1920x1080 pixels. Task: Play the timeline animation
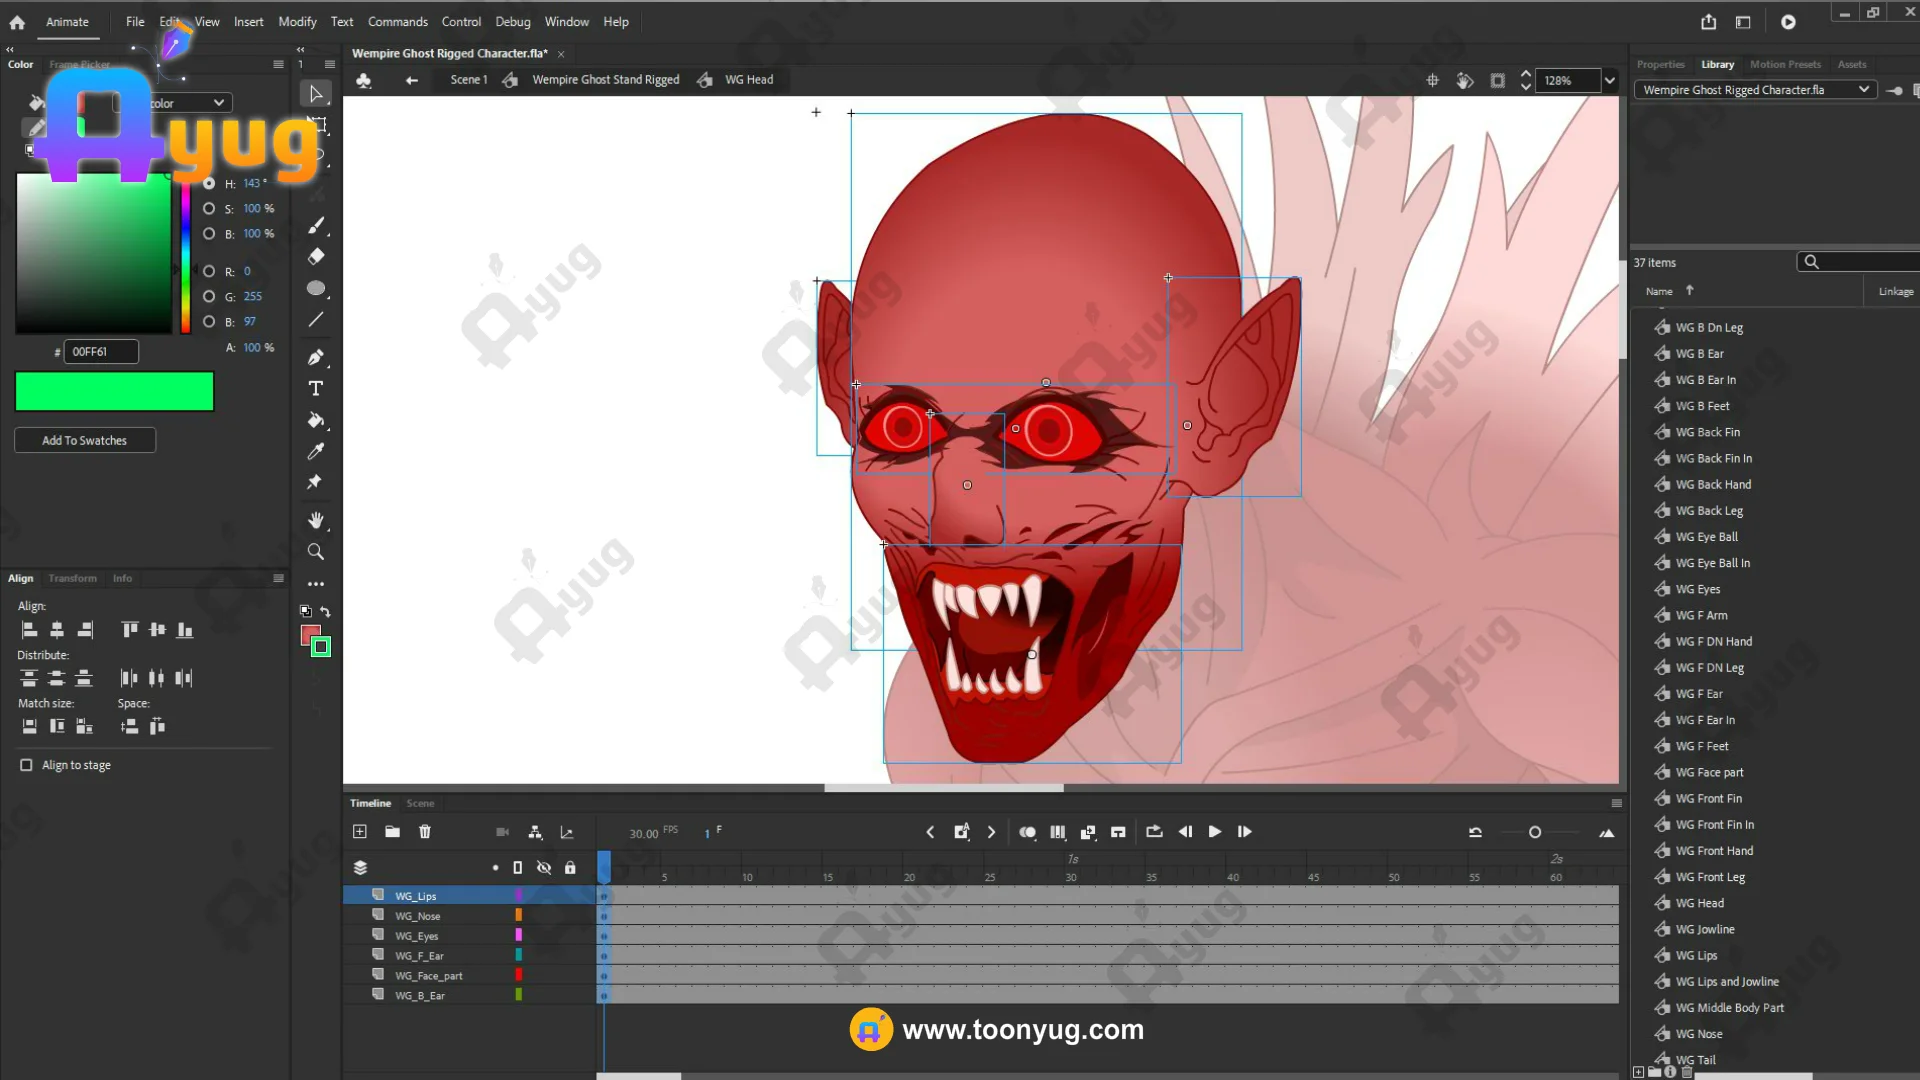[x=1215, y=832]
